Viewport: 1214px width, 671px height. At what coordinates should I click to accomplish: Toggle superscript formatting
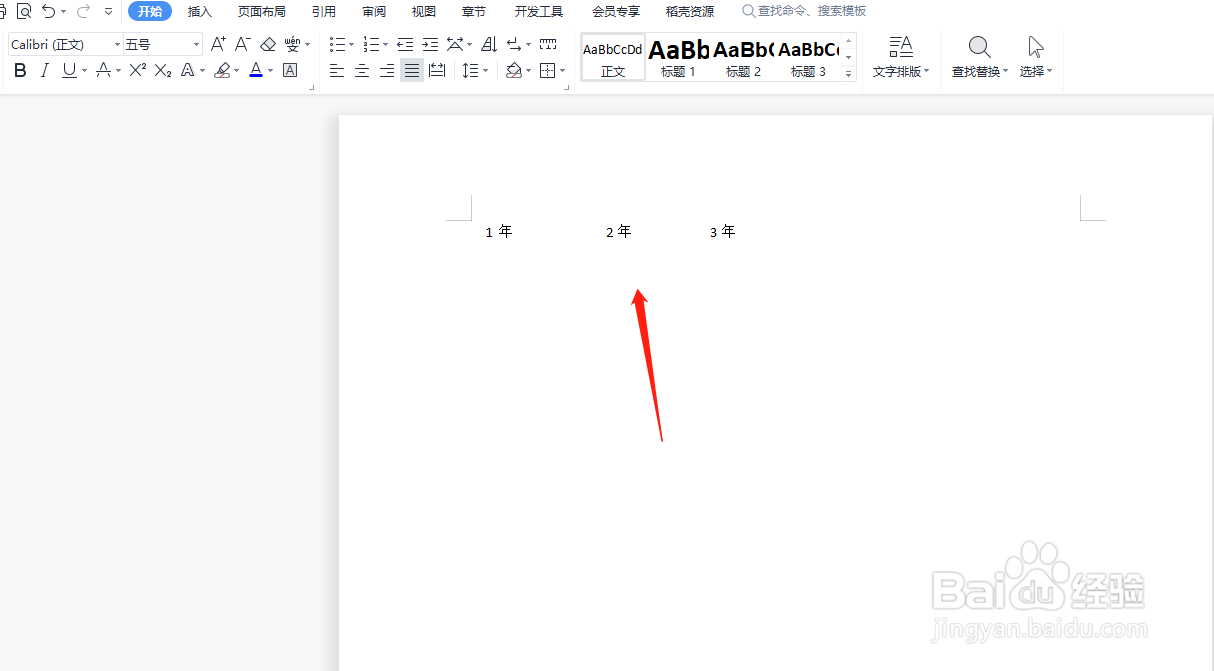pyautogui.click(x=138, y=70)
